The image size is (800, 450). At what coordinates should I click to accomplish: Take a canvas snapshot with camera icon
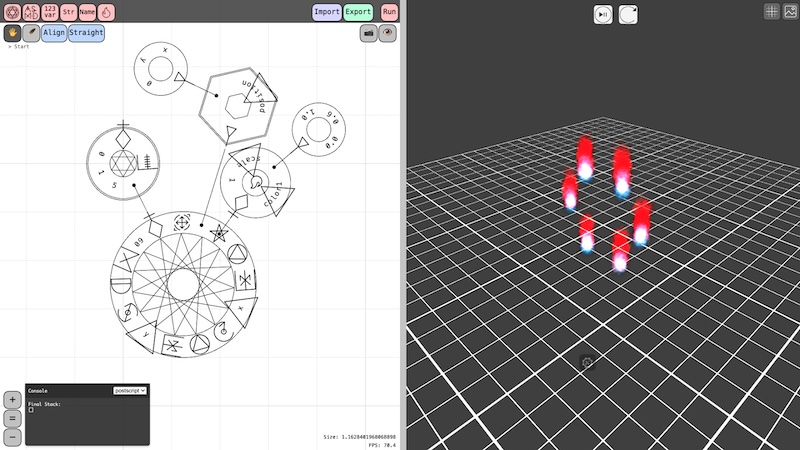[x=368, y=33]
